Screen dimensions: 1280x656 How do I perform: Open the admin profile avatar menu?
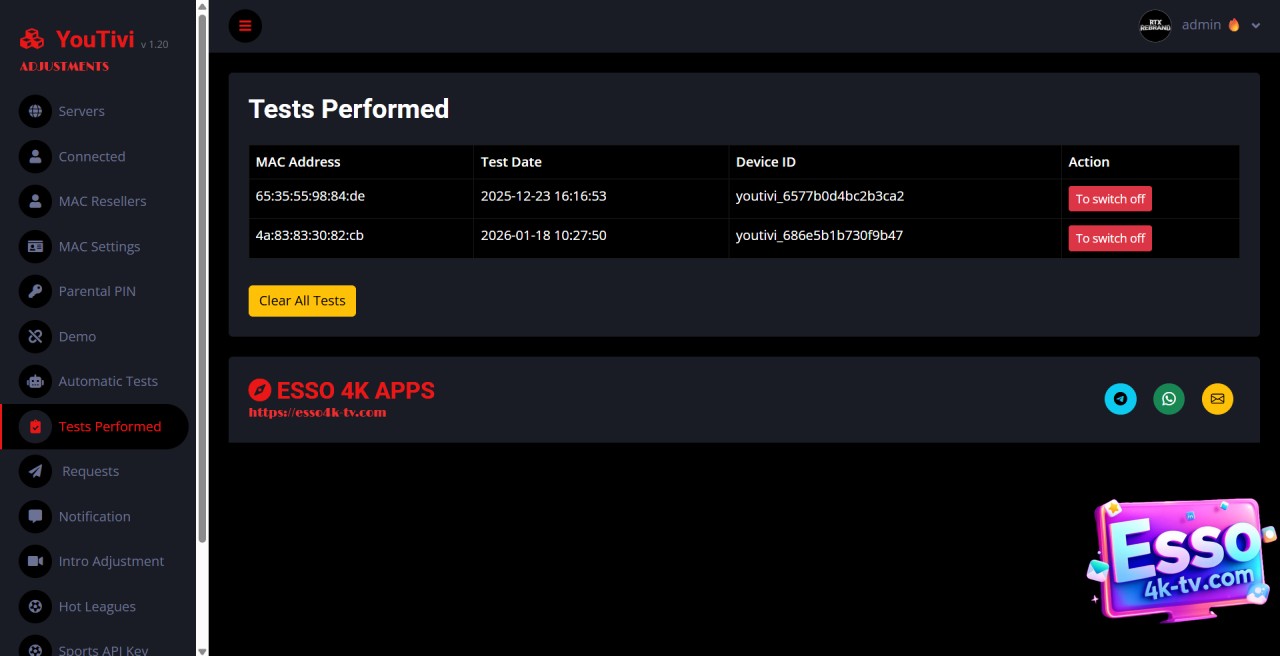[1155, 26]
